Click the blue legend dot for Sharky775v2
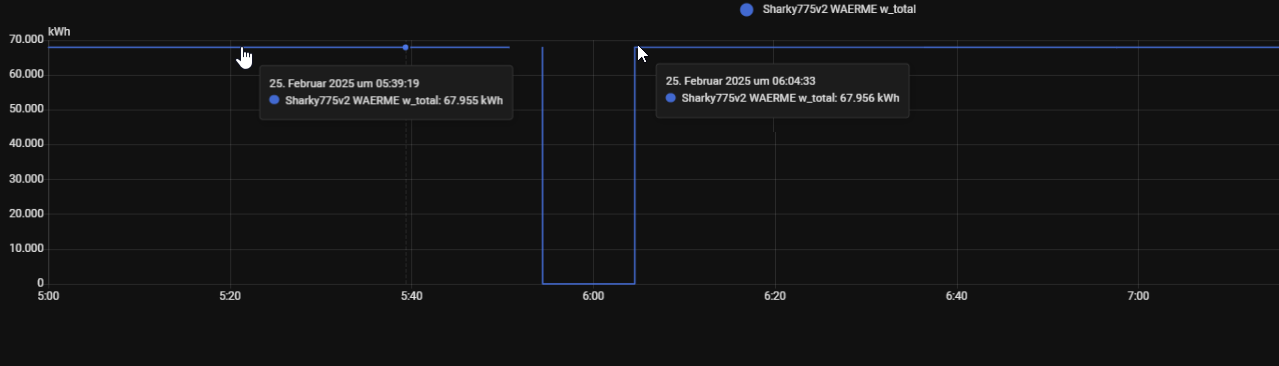Screen dimensions: 1279x366 click(746, 9)
